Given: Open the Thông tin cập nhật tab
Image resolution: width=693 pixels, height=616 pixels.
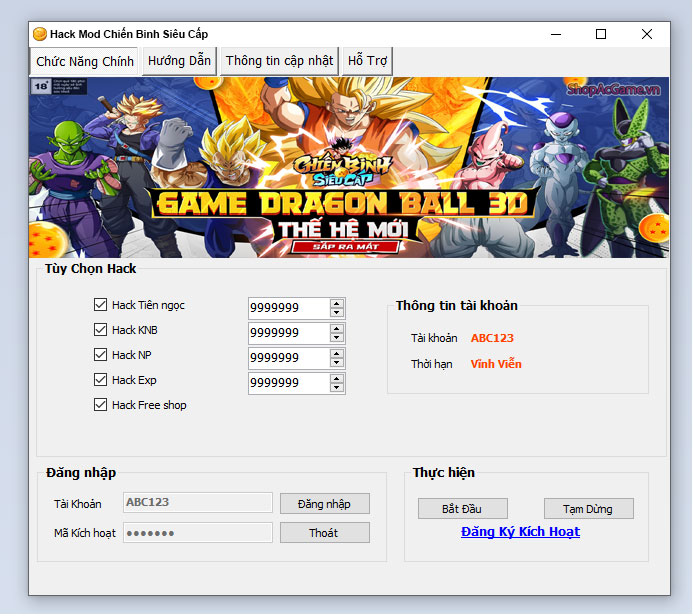Looking at the screenshot, I should tap(279, 61).
